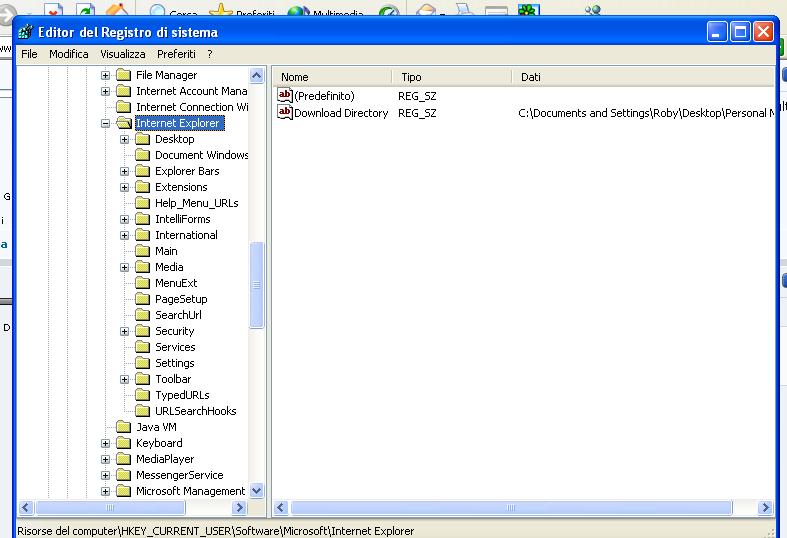The height and width of the screenshot is (538, 787).
Task: Click the File Manager folder icon
Action: 123,75
